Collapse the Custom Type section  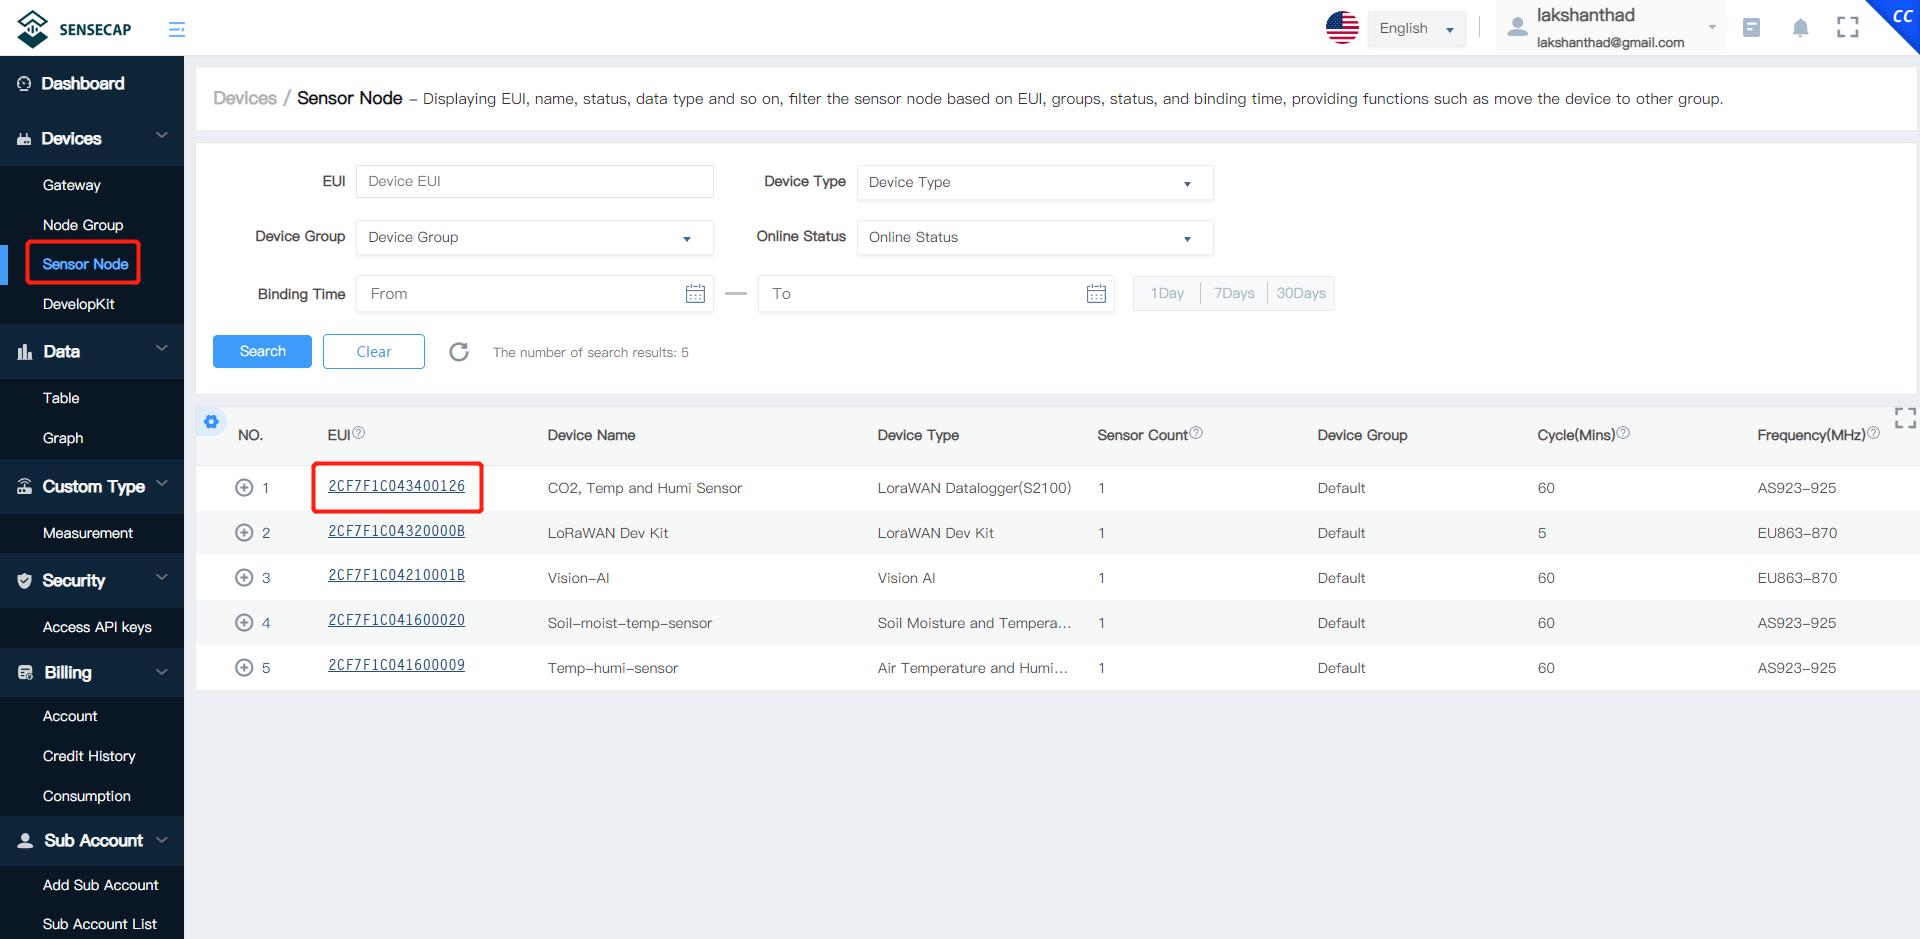pyautogui.click(x=92, y=486)
